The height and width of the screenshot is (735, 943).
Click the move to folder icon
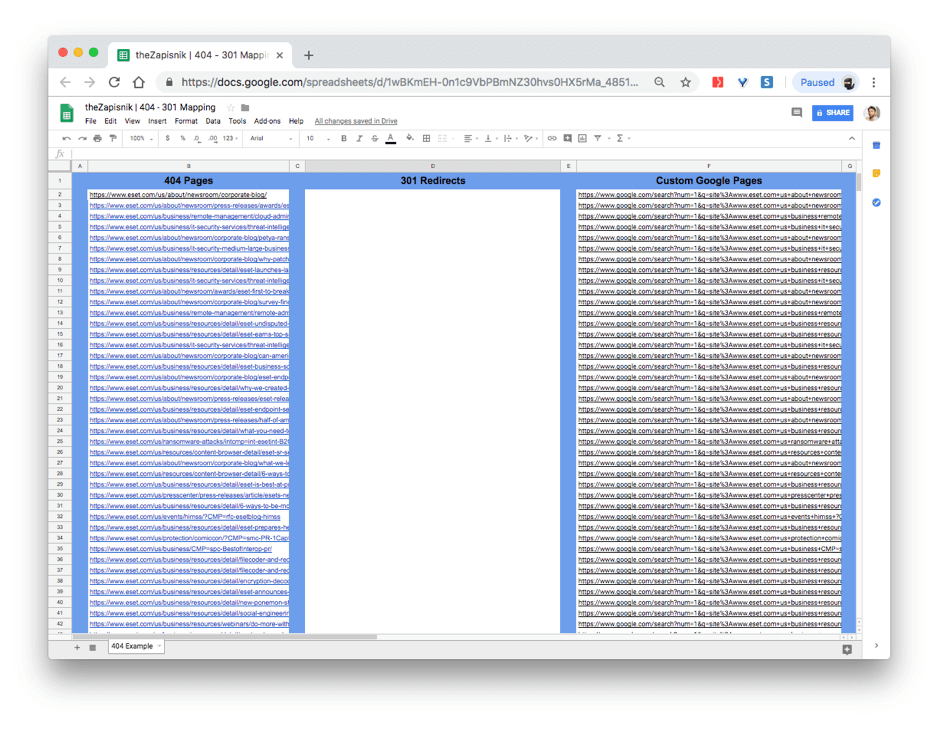pyautogui.click(x=245, y=108)
